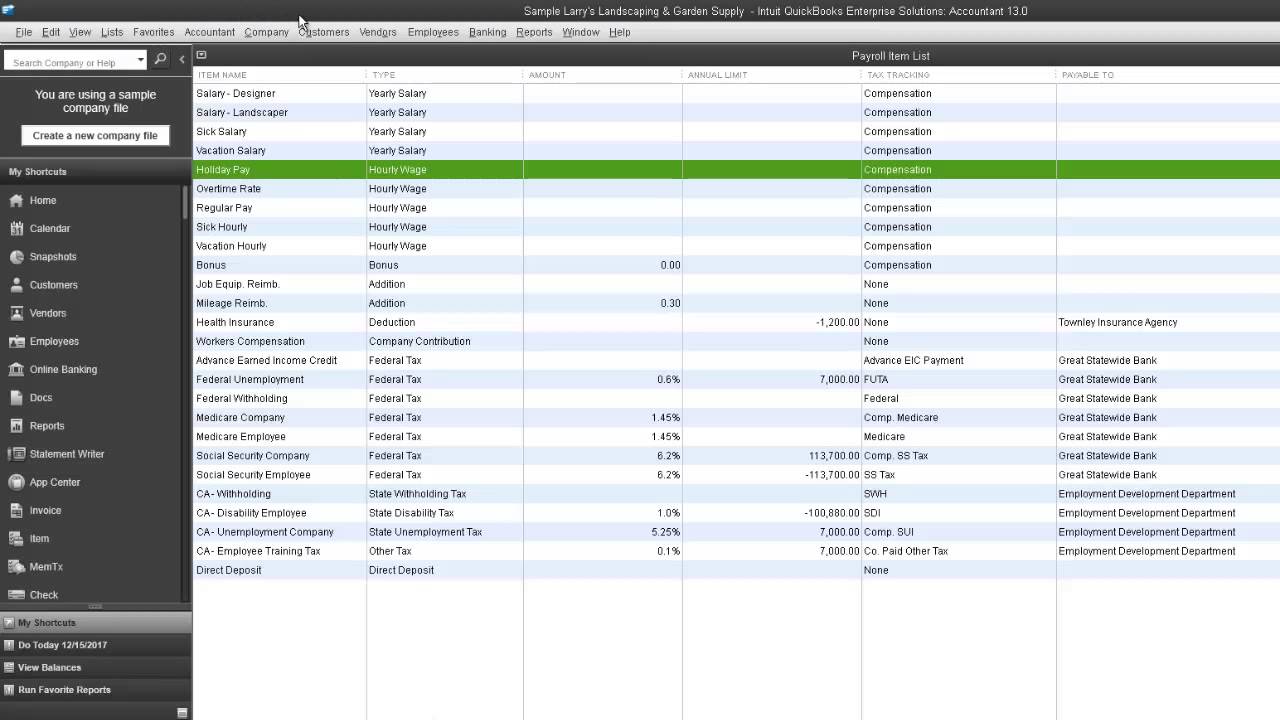
Task: Open the App Center shortcut icon
Action: click(x=16, y=482)
